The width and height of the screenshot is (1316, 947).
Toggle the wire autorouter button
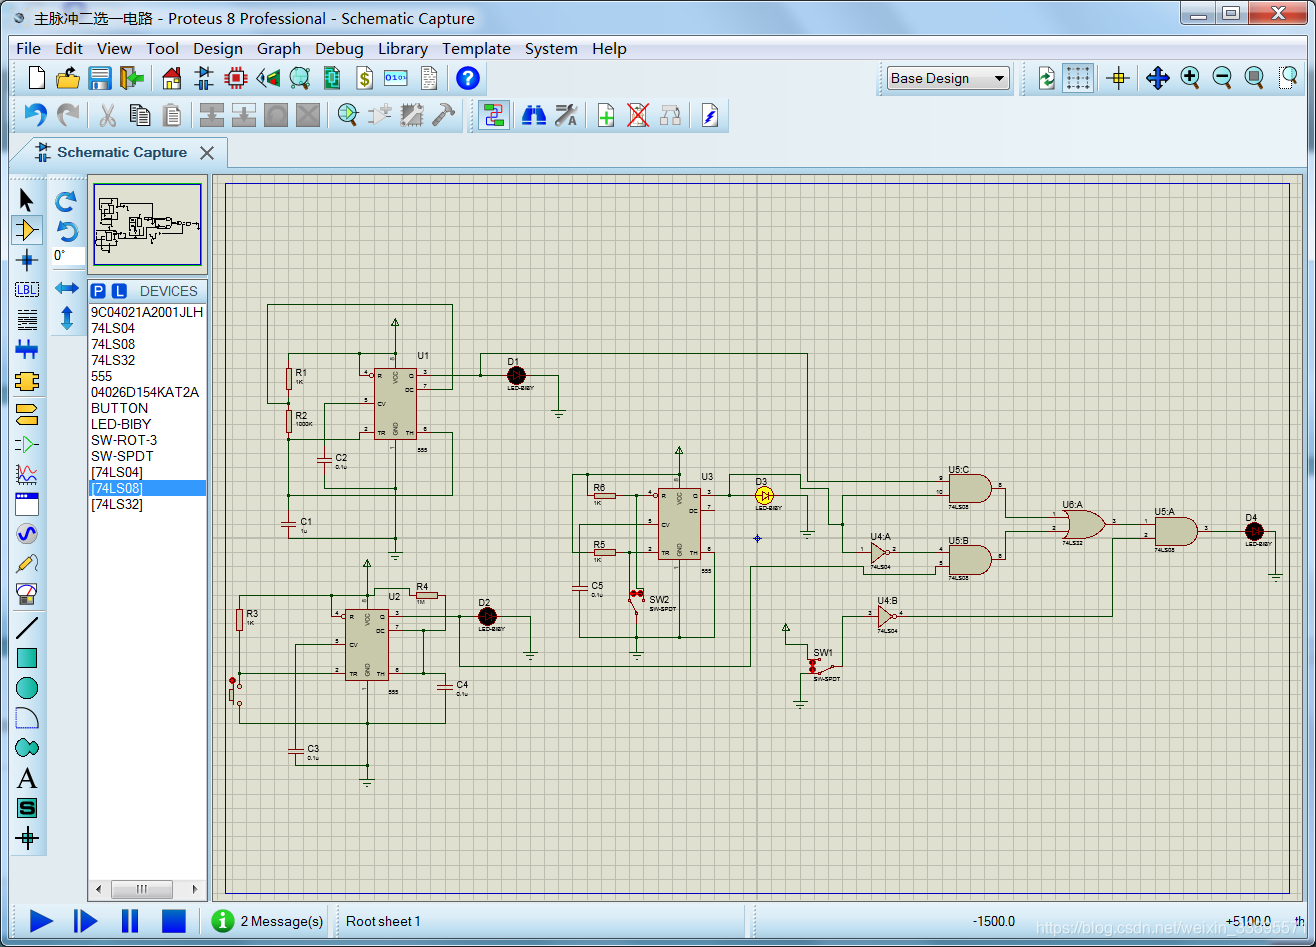tap(494, 115)
